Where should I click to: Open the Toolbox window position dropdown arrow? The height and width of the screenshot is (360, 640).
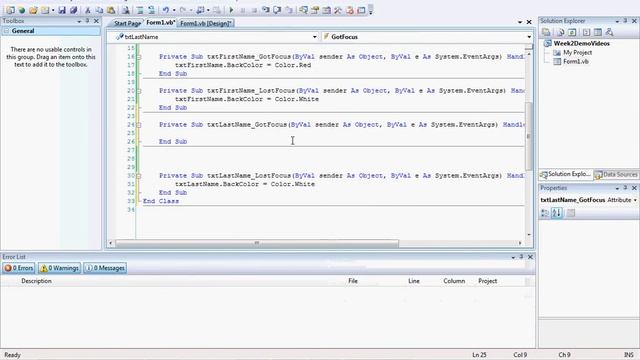tap(79, 21)
